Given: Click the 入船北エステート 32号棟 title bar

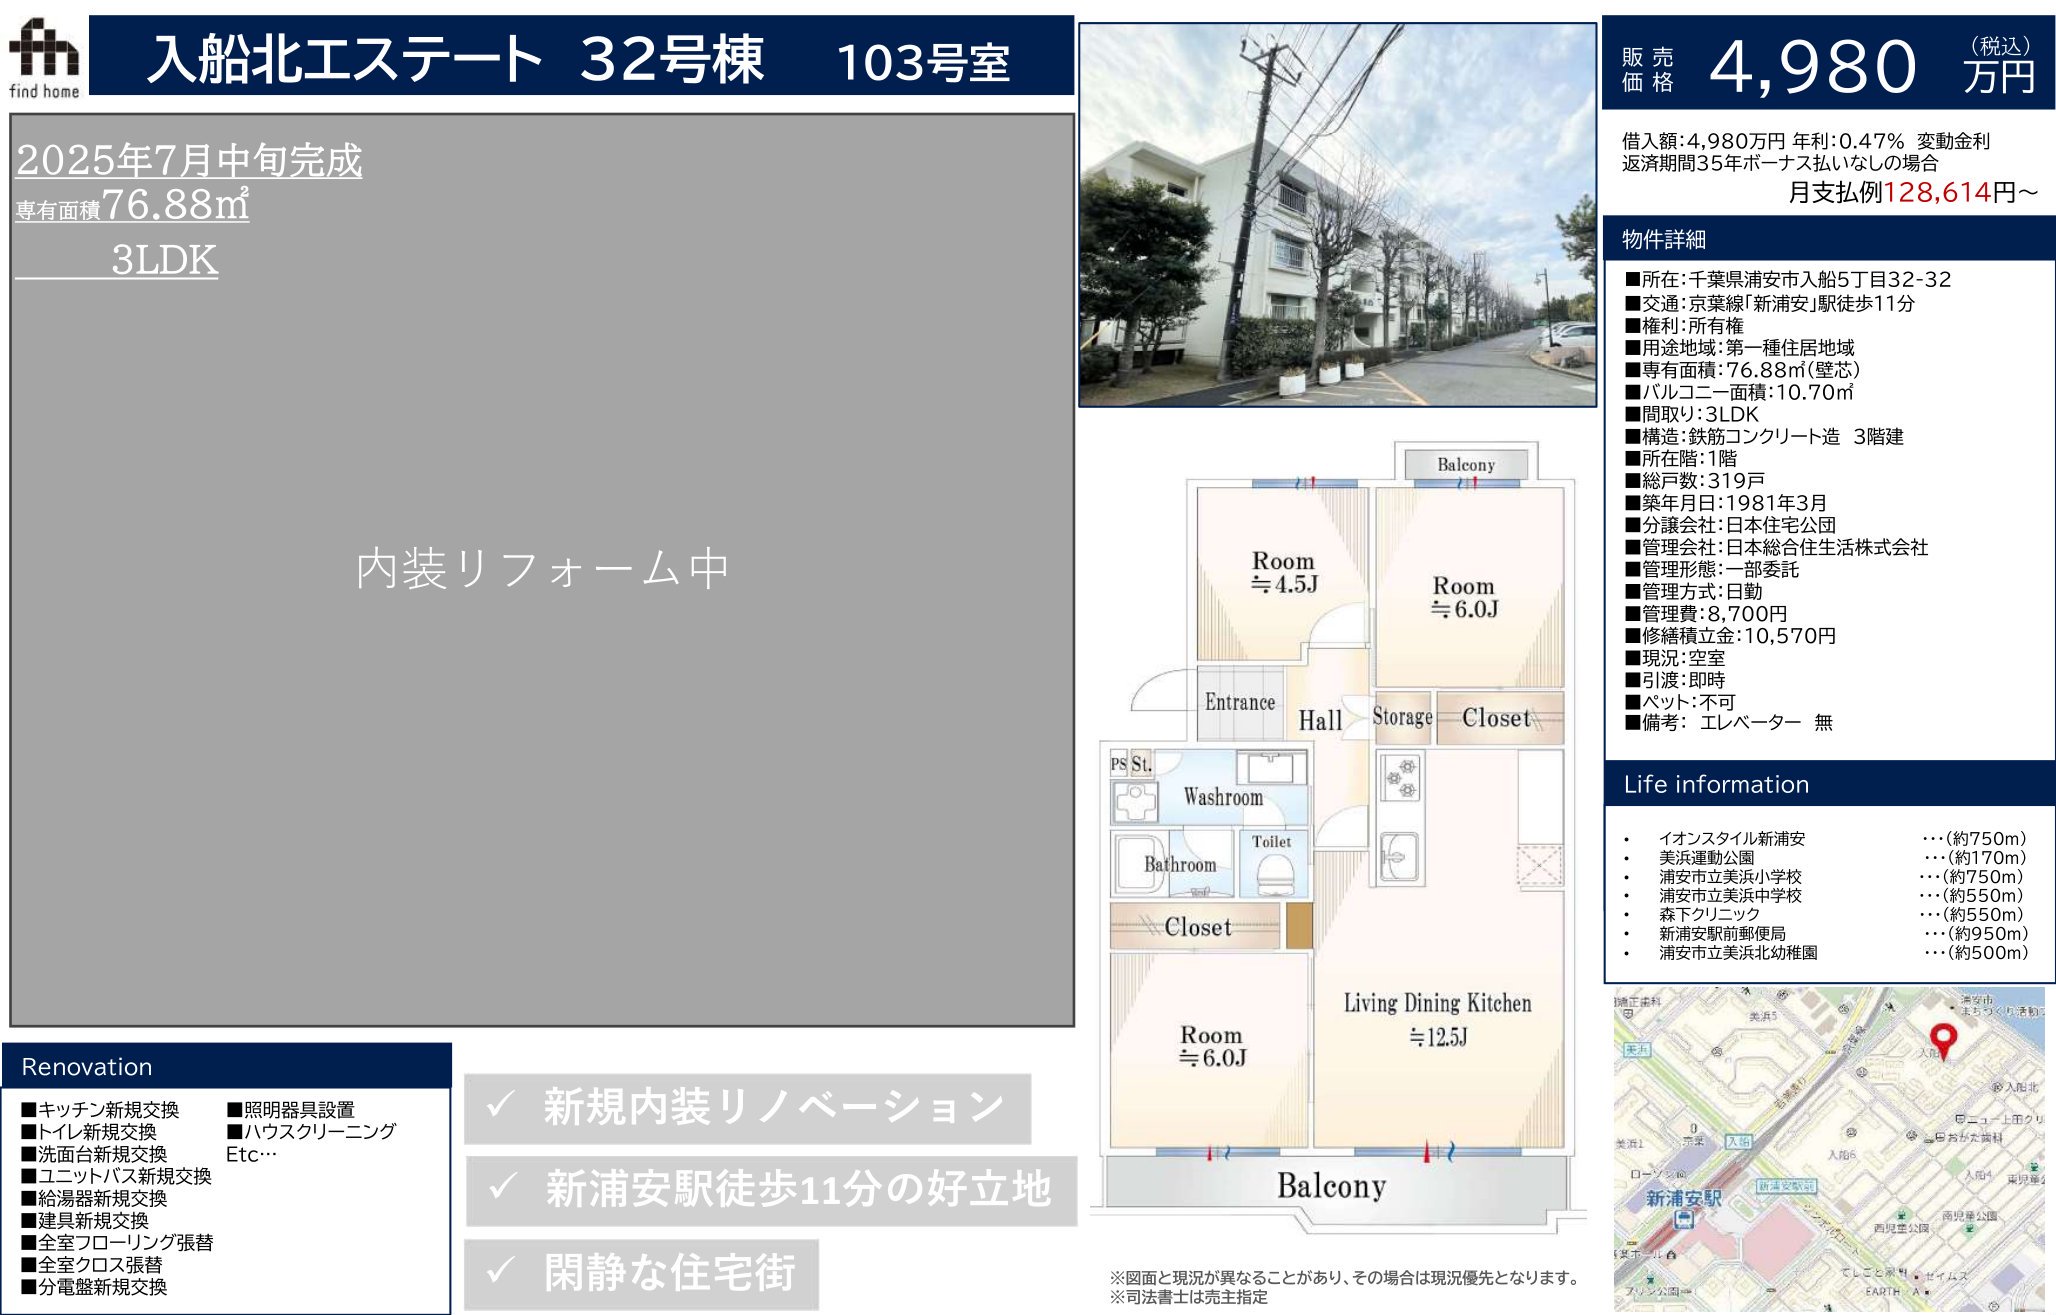Looking at the screenshot, I should pyautogui.click(x=580, y=58).
